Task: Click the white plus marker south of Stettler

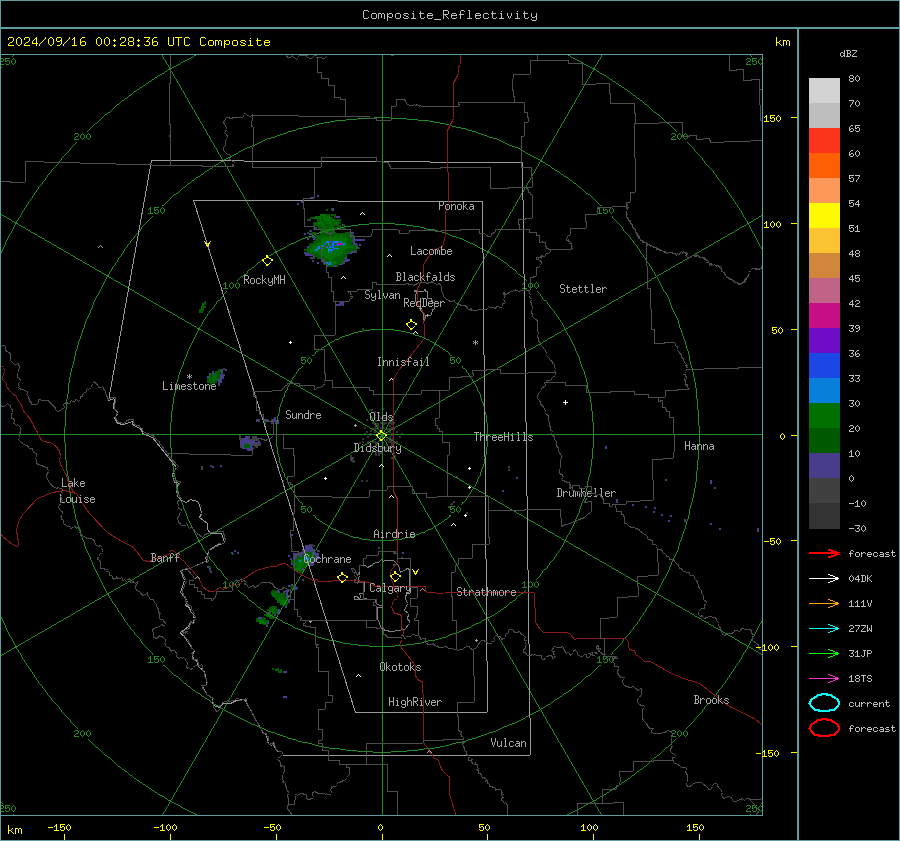Action: tap(565, 402)
